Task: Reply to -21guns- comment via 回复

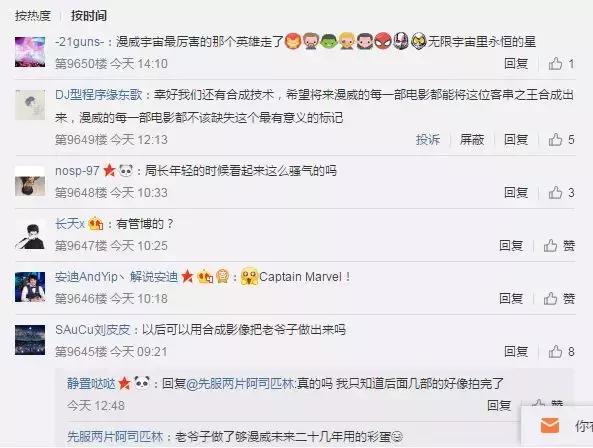Action: 516,64
